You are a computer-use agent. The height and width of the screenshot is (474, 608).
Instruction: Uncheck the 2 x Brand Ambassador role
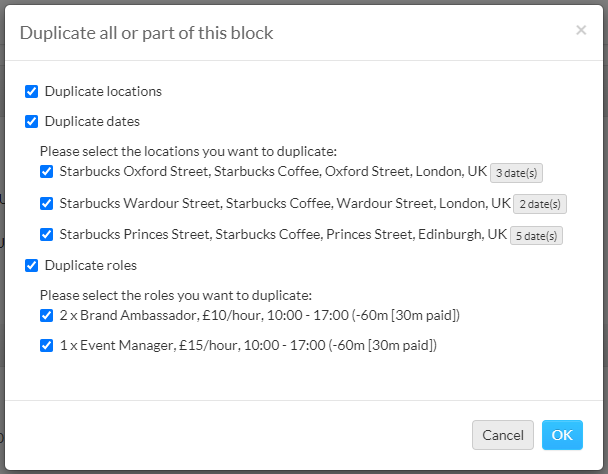tap(47, 315)
